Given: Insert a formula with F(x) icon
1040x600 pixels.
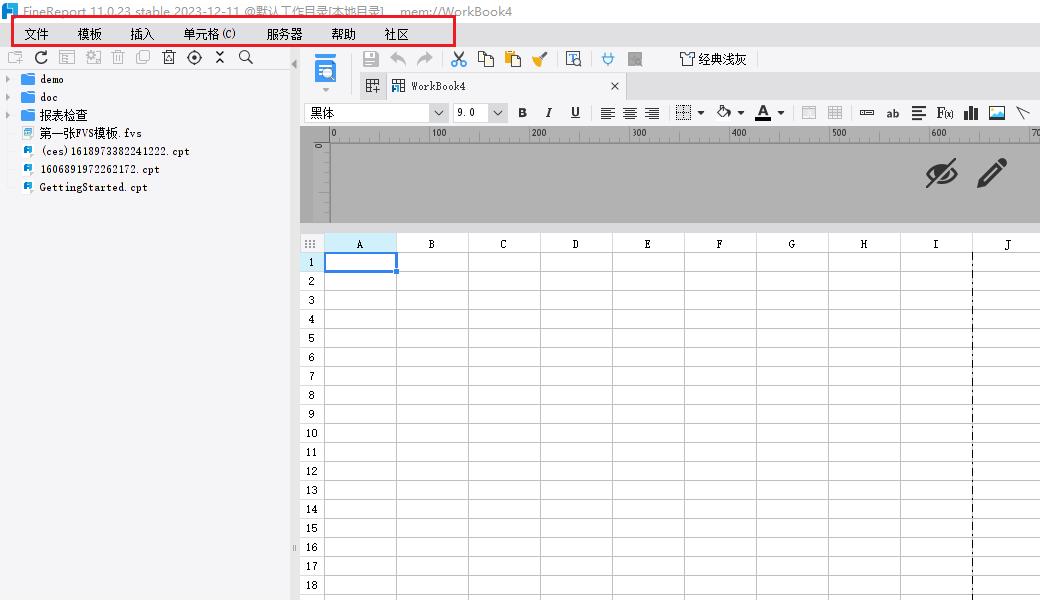Looking at the screenshot, I should tap(944, 113).
